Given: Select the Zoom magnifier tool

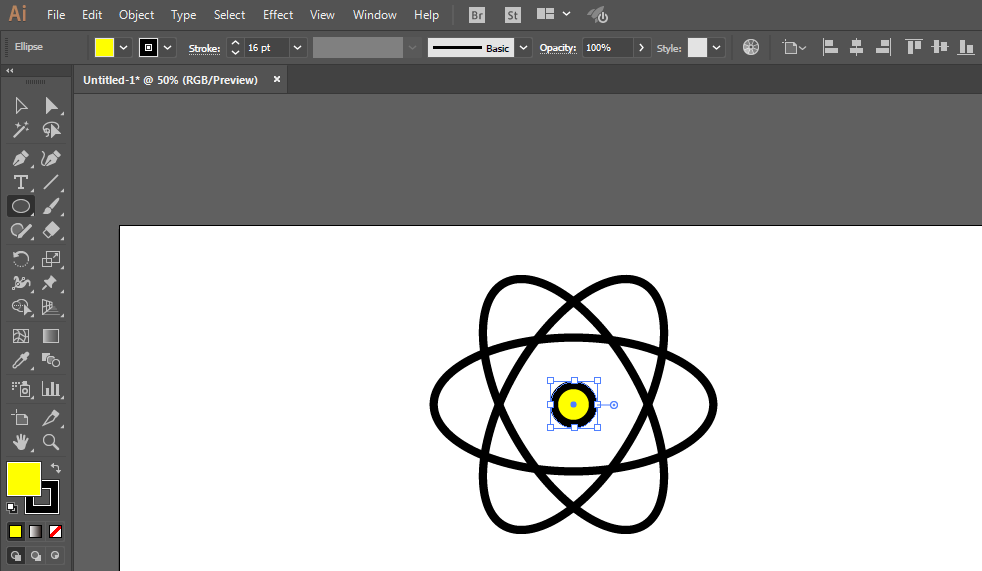Looking at the screenshot, I should coord(51,442).
